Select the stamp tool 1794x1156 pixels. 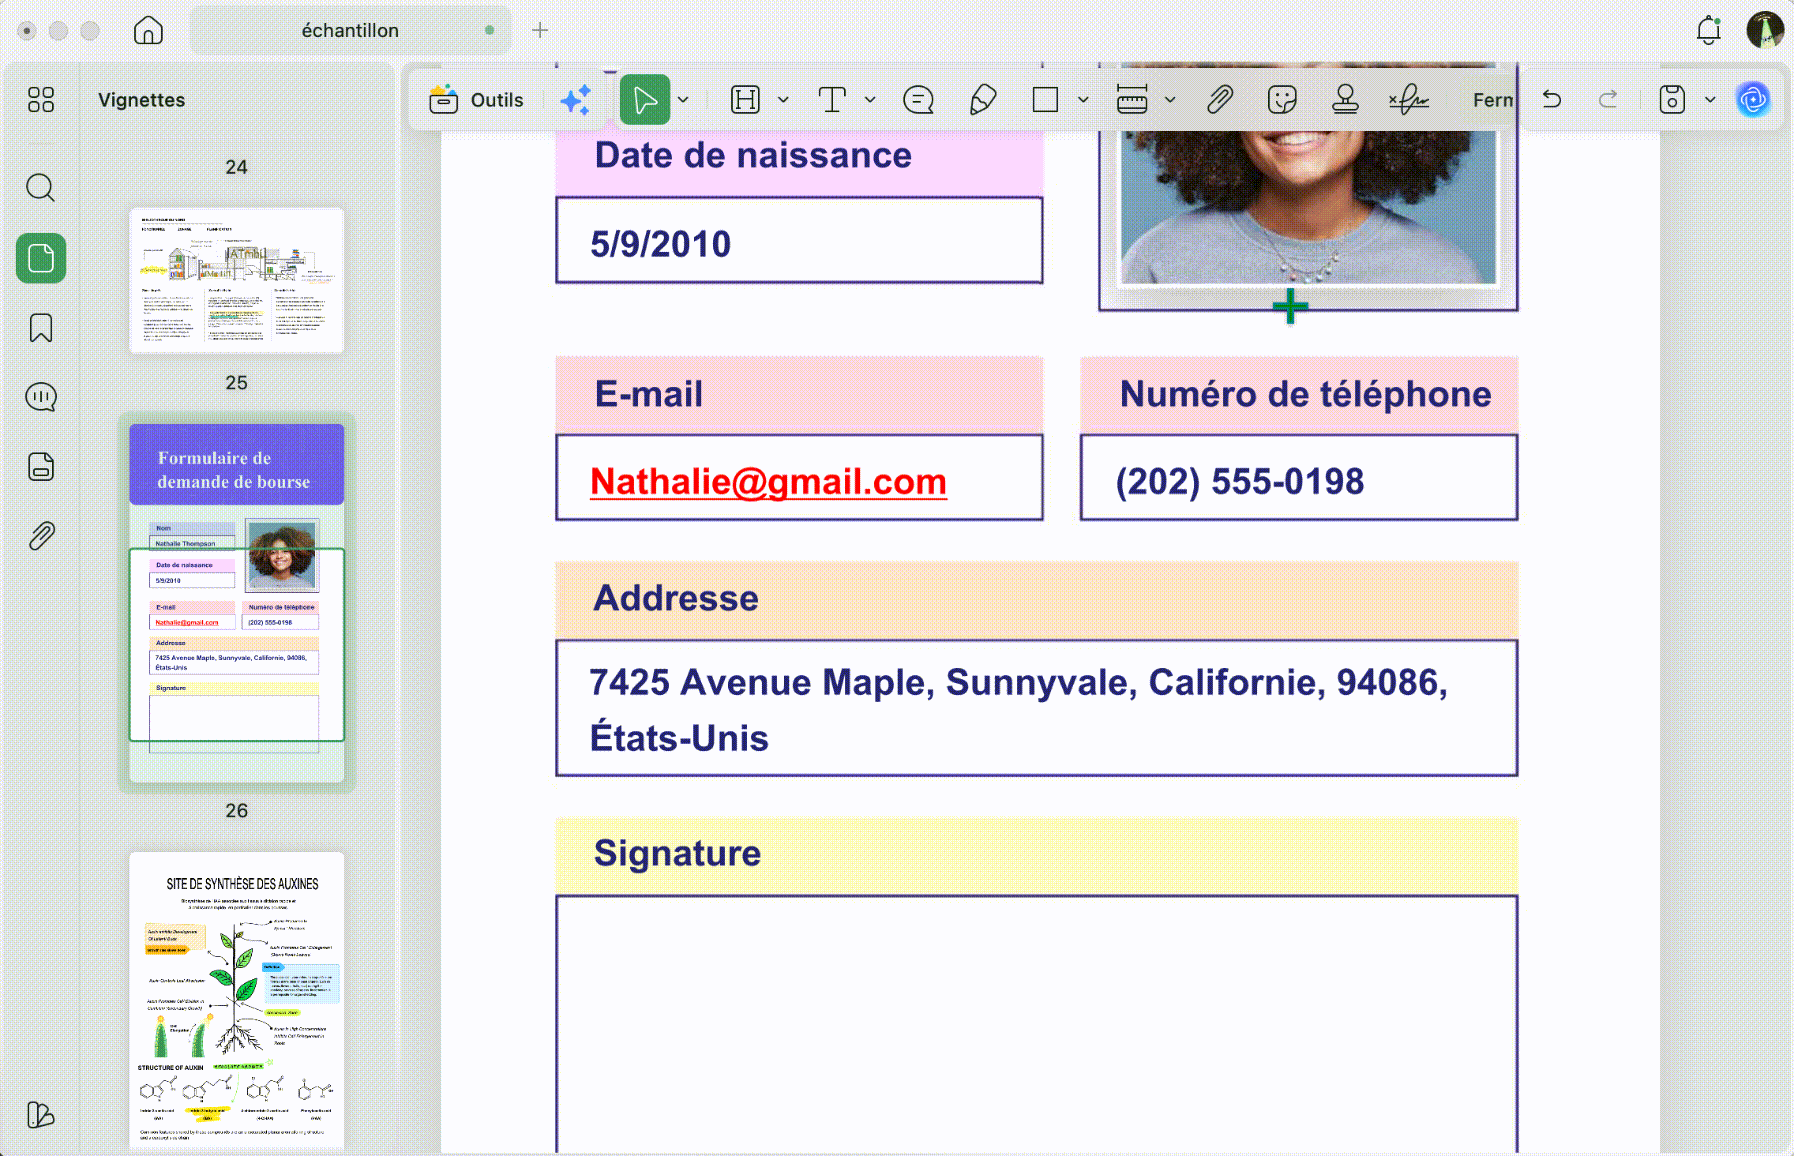coord(1345,99)
